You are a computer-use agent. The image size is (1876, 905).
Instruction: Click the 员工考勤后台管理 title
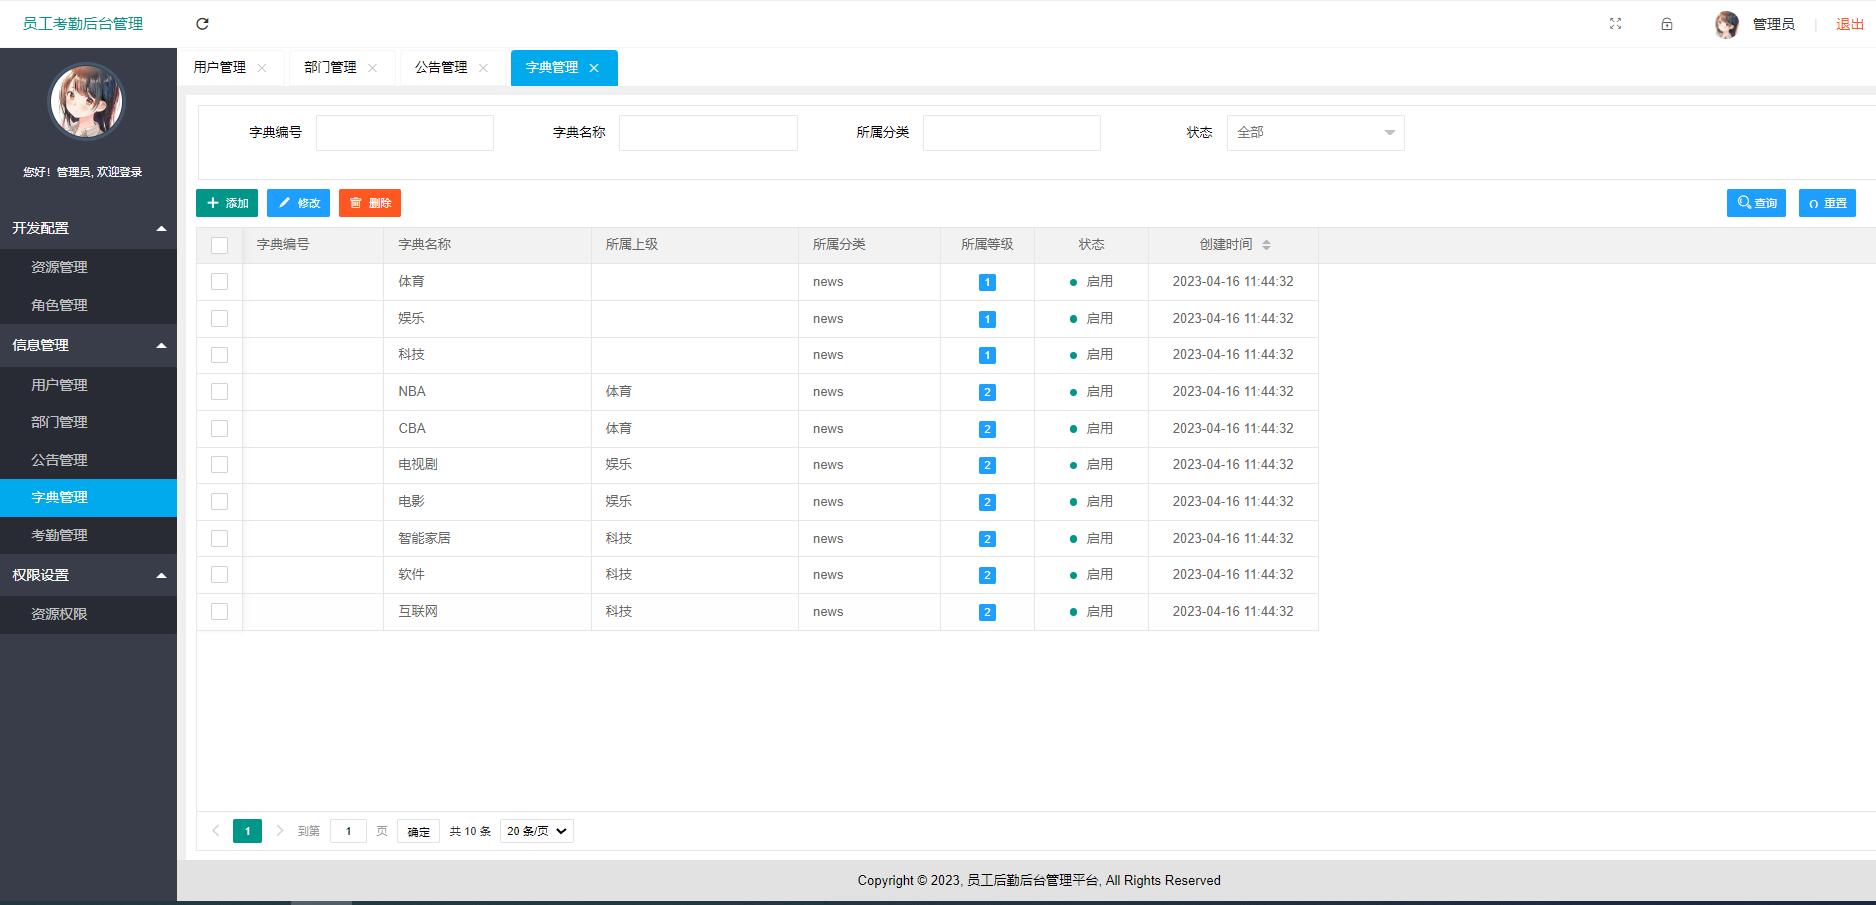pos(83,24)
